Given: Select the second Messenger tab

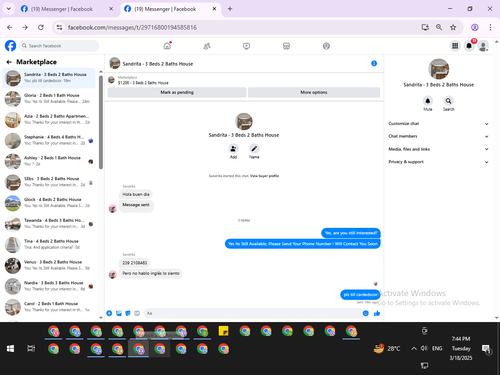Looking at the screenshot, I should pyautogui.click(x=170, y=9).
